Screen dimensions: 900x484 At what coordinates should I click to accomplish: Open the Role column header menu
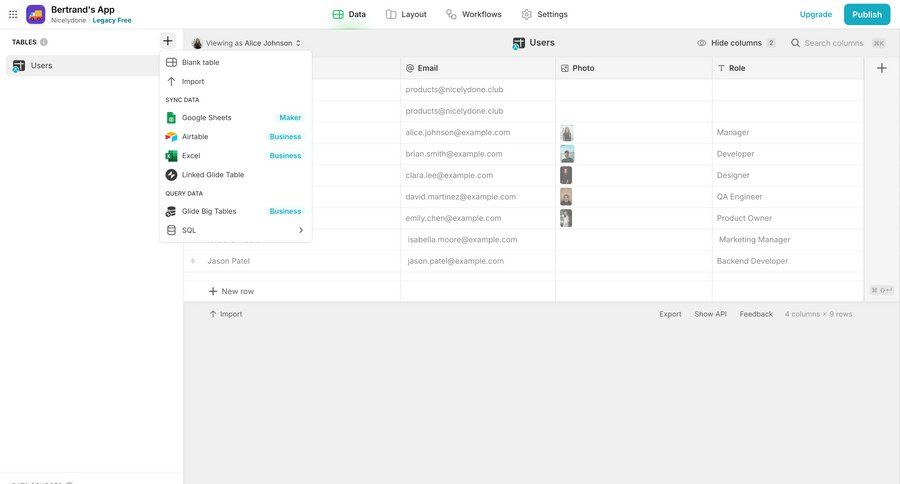[x=787, y=68]
